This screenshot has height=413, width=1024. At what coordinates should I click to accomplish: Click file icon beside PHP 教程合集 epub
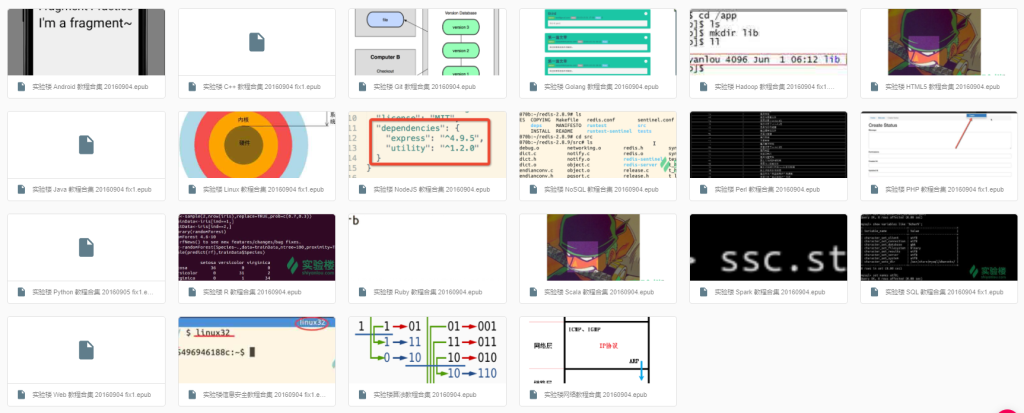pos(874,189)
